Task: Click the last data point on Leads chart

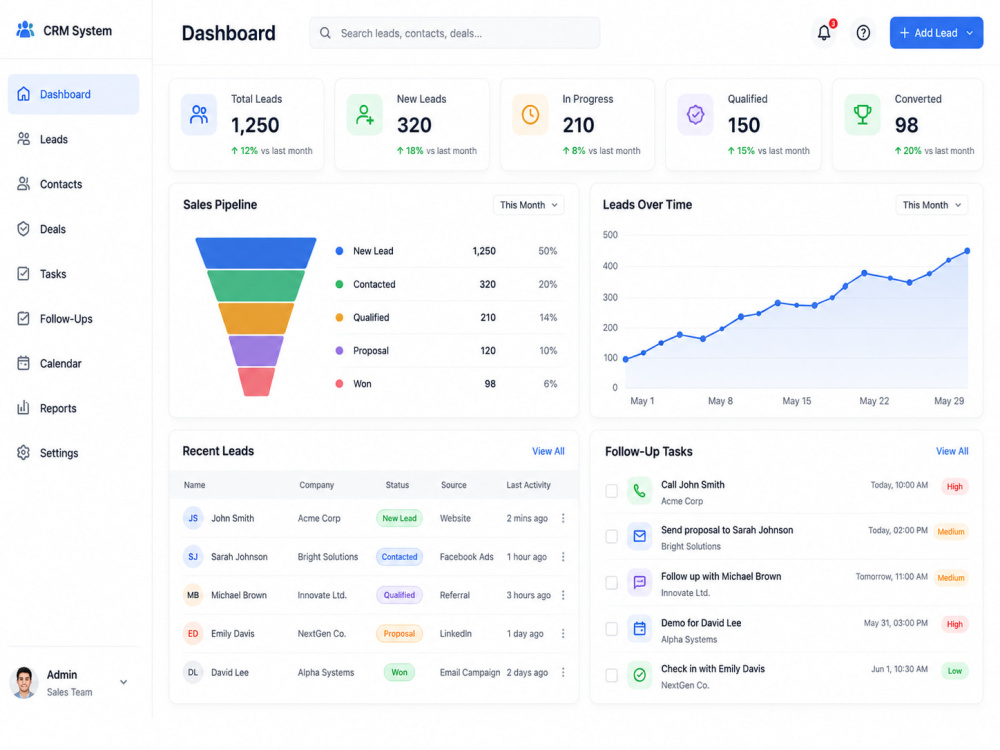Action: (x=967, y=251)
